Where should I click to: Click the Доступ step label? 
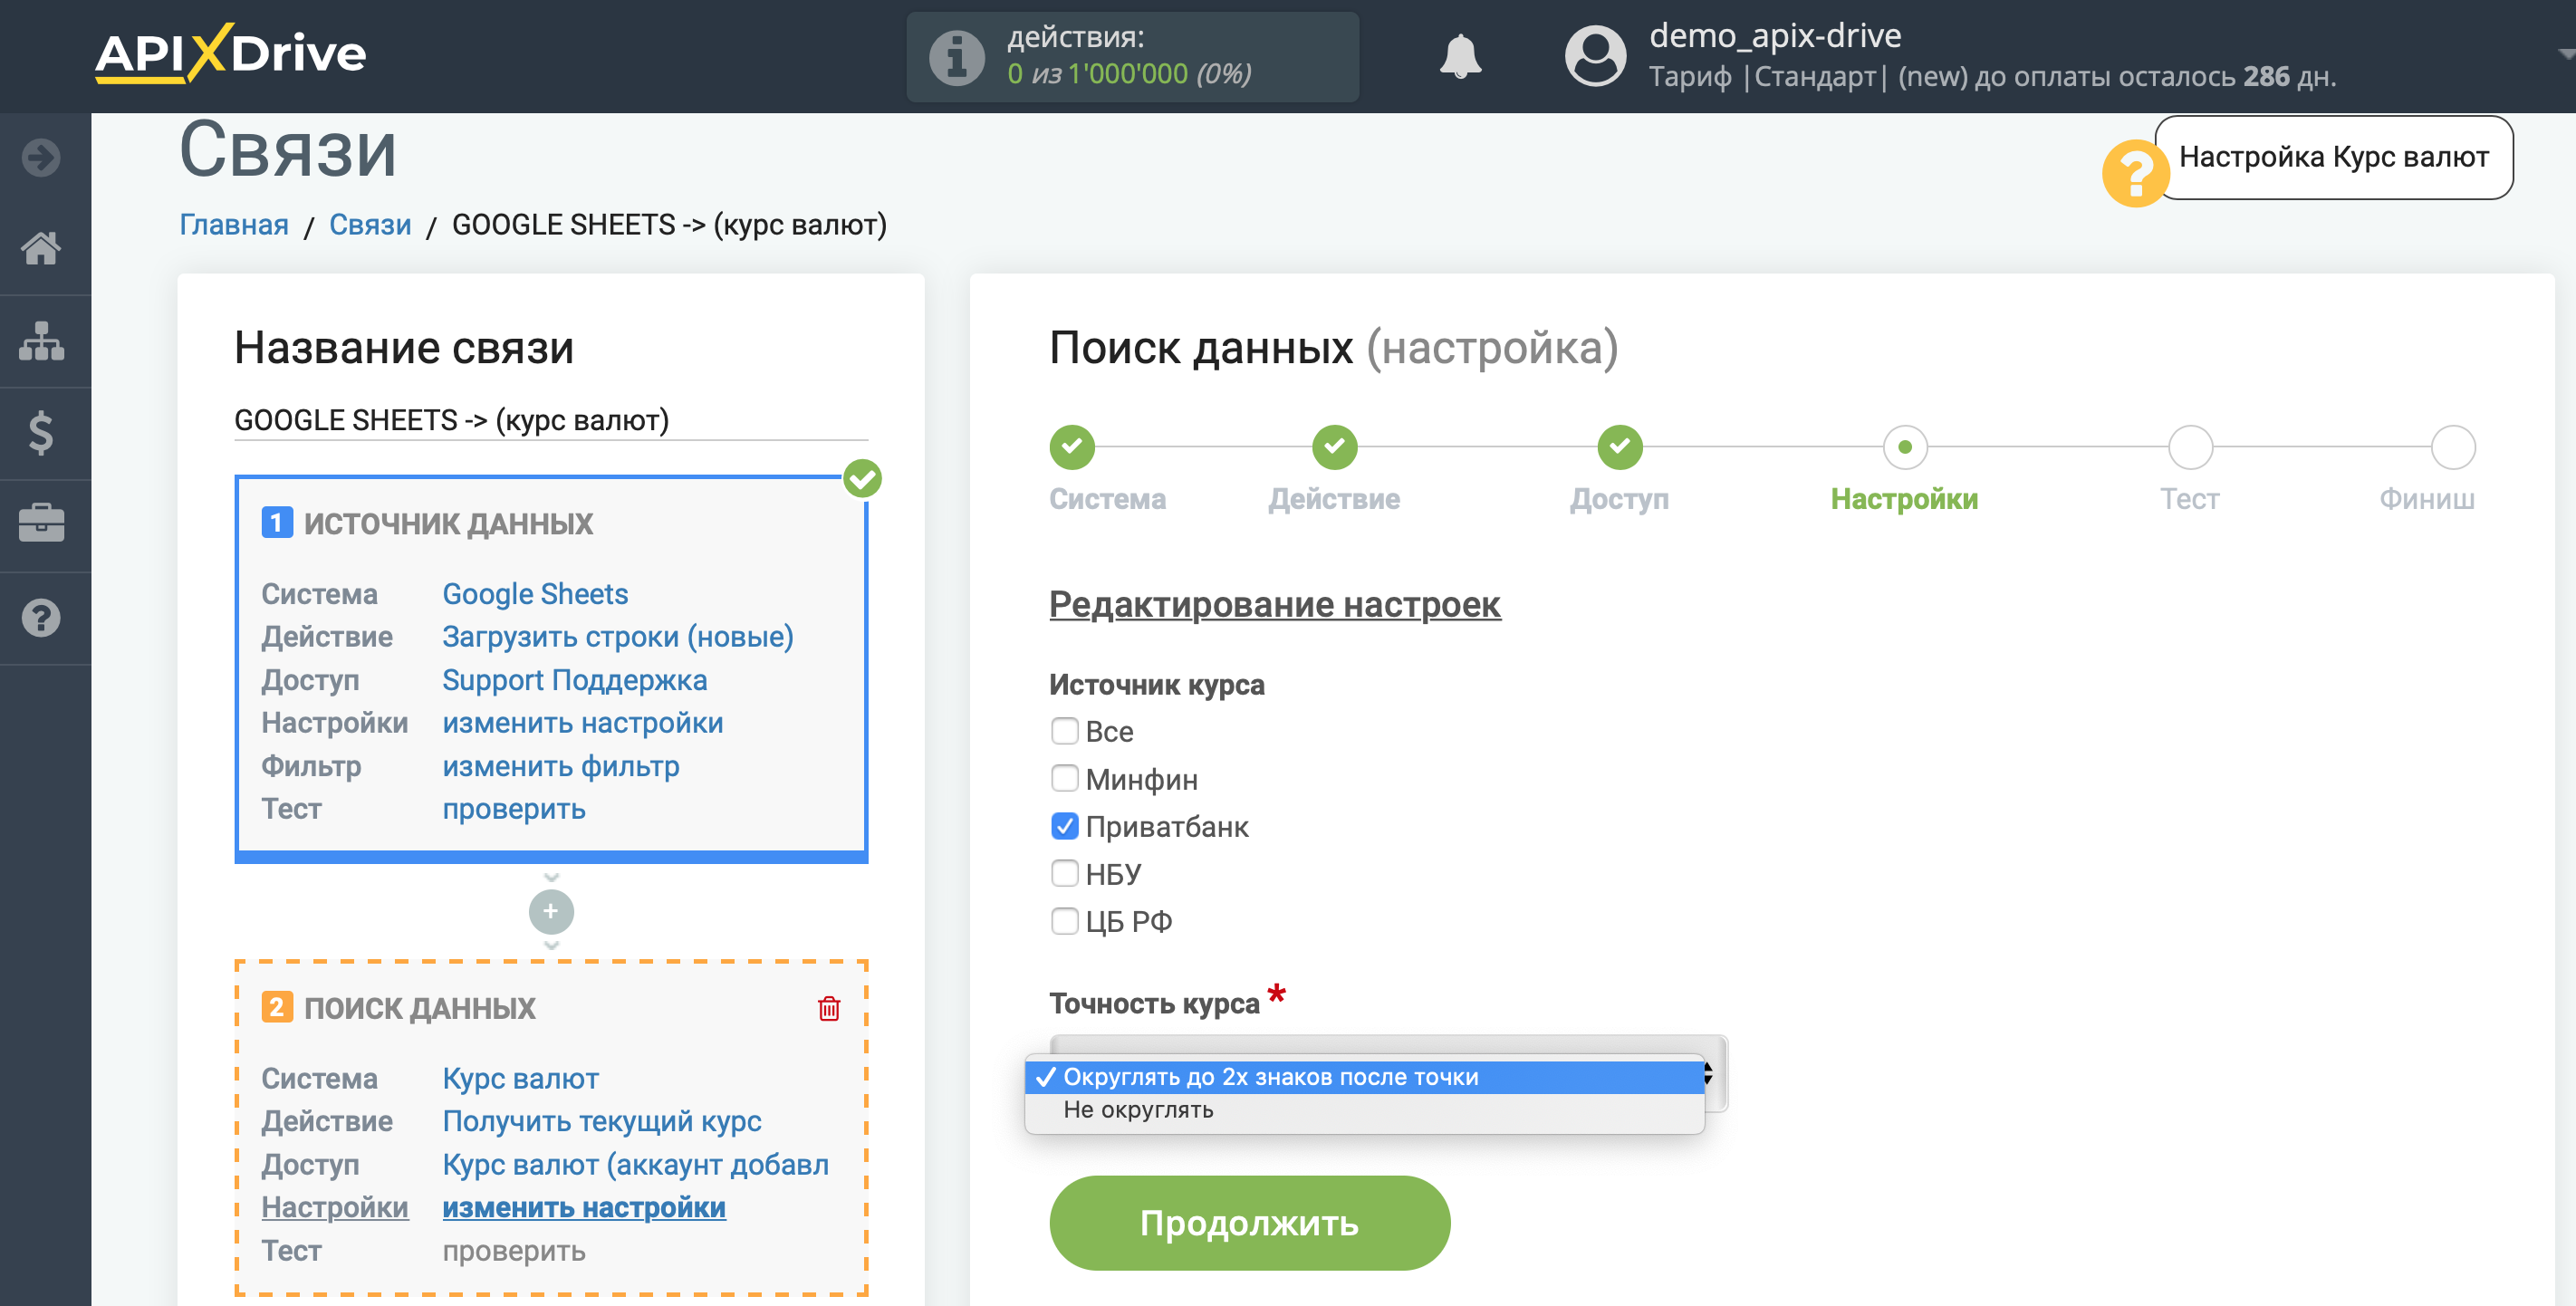(1619, 499)
